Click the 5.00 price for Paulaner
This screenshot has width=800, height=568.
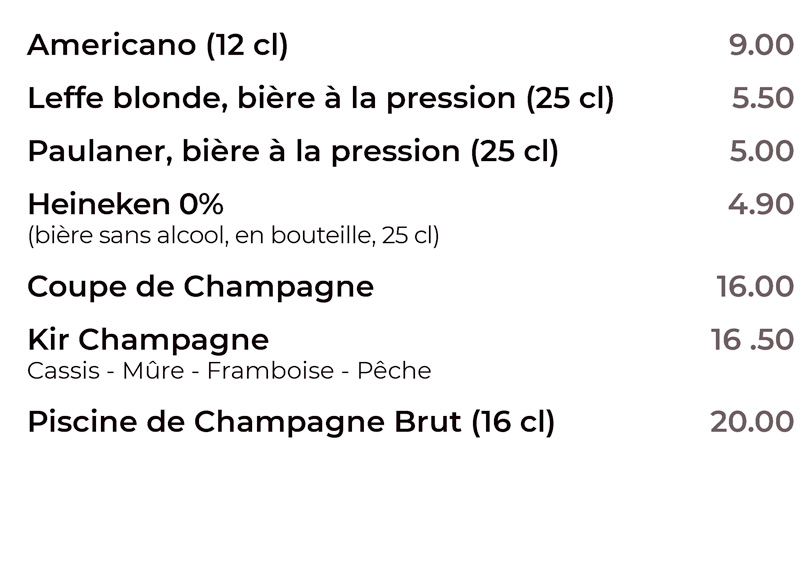pos(762,152)
